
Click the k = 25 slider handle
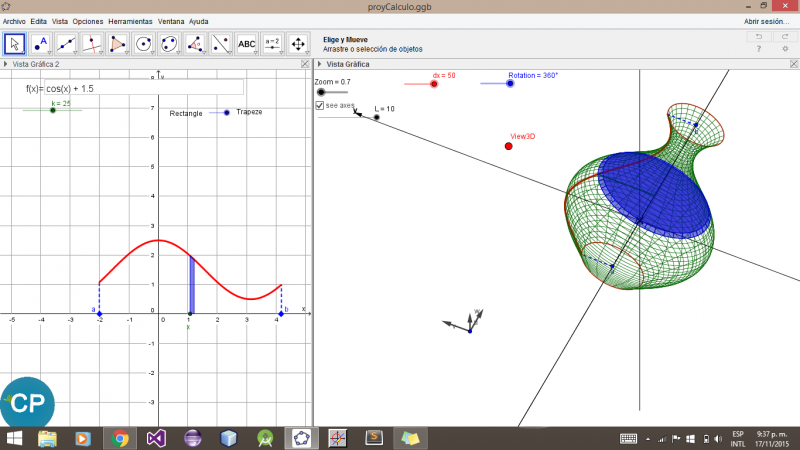coord(53,110)
